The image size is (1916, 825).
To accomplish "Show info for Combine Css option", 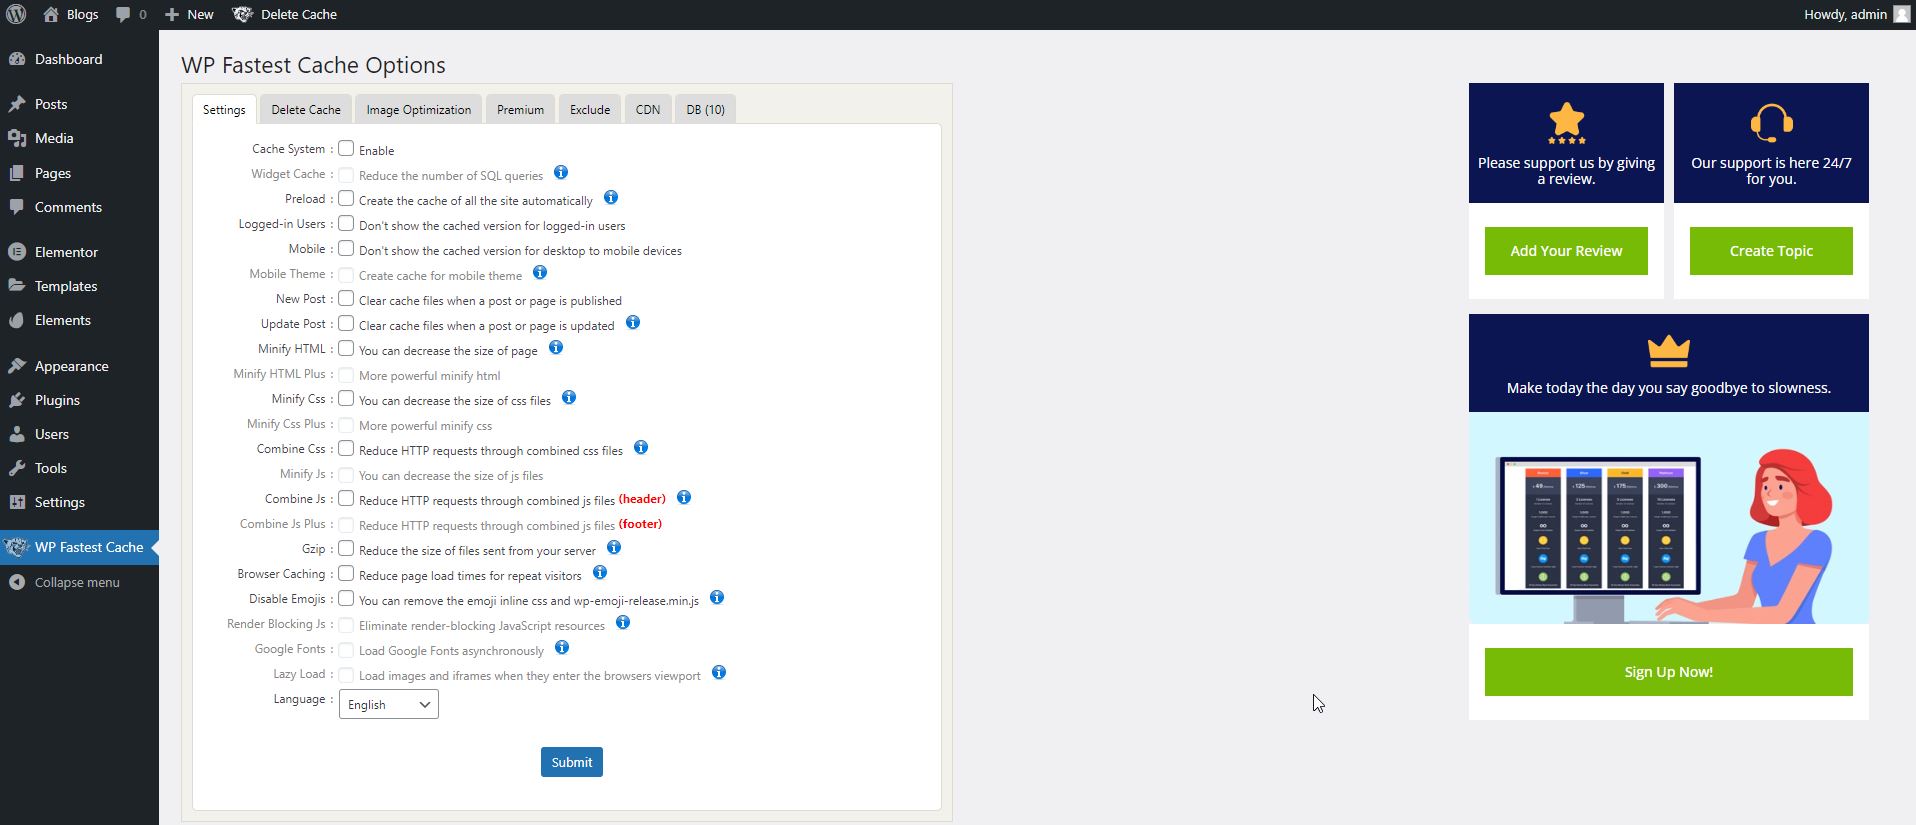I will pos(641,448).
